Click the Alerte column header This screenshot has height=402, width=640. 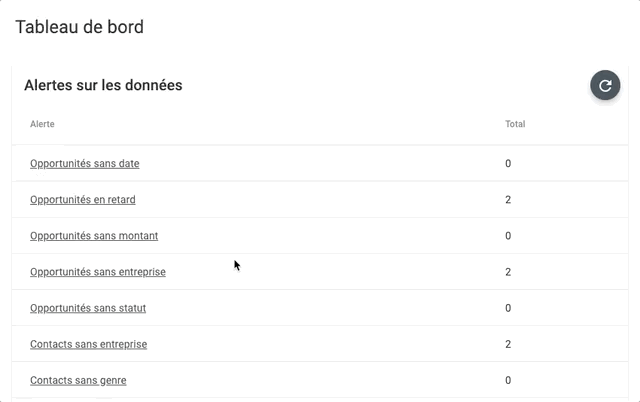click(42, 124)
